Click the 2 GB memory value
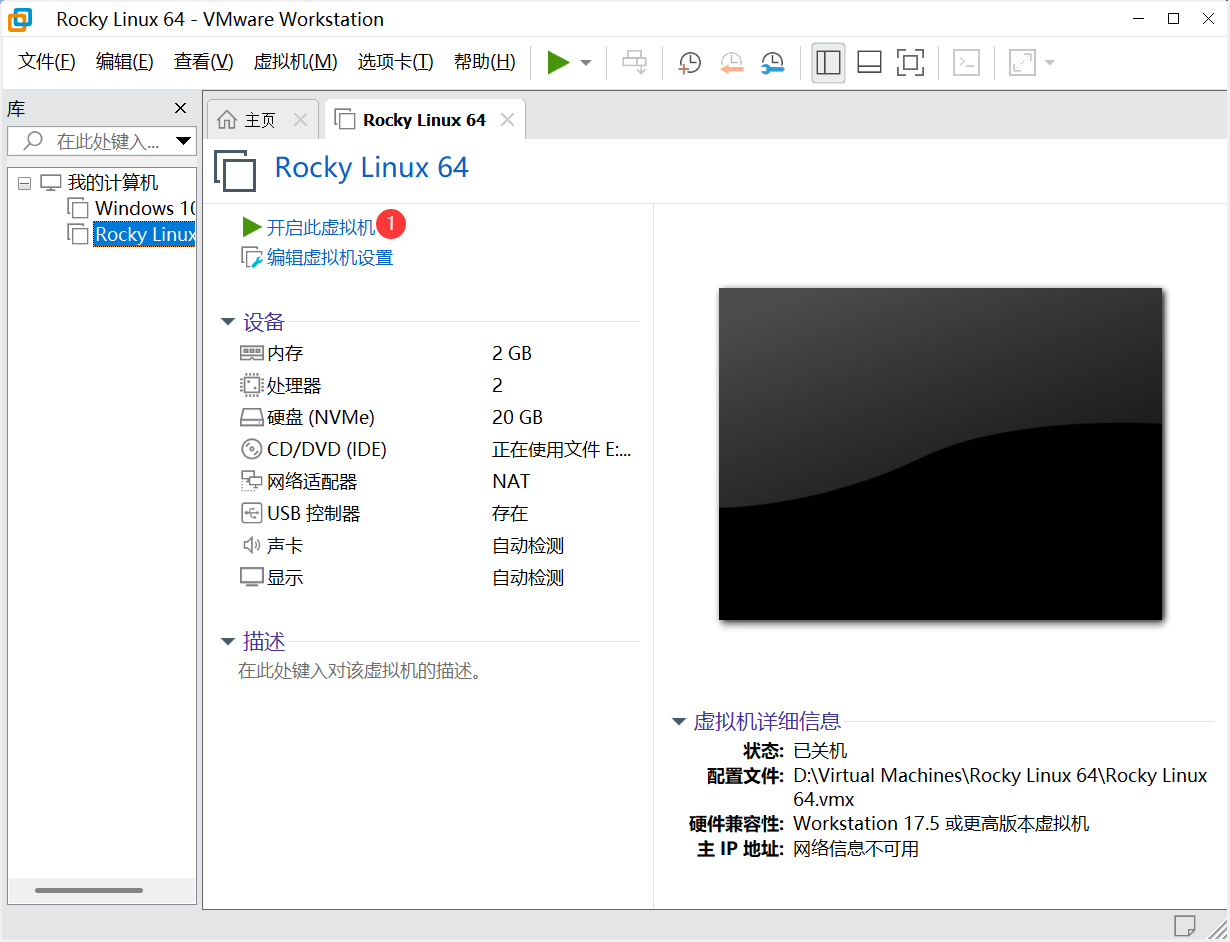 pos(512,353)
